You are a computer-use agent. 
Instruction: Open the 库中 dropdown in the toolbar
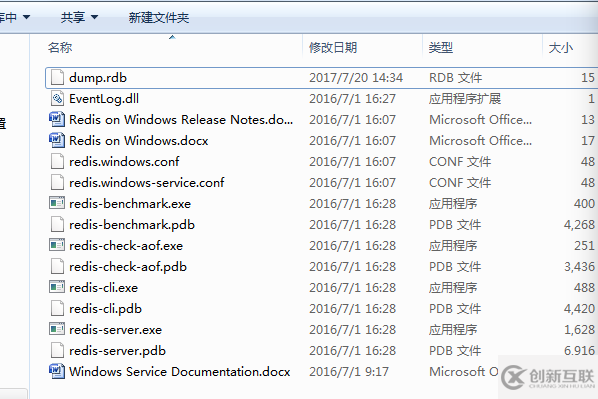14,17
